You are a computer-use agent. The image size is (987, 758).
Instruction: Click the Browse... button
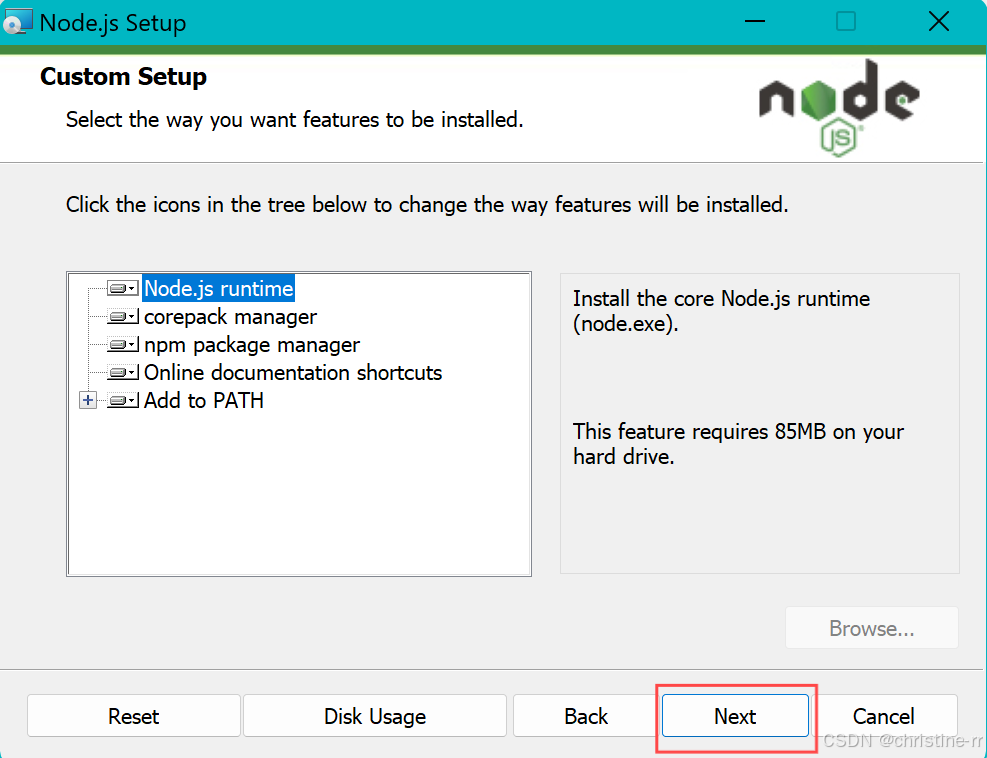point(872,628)
